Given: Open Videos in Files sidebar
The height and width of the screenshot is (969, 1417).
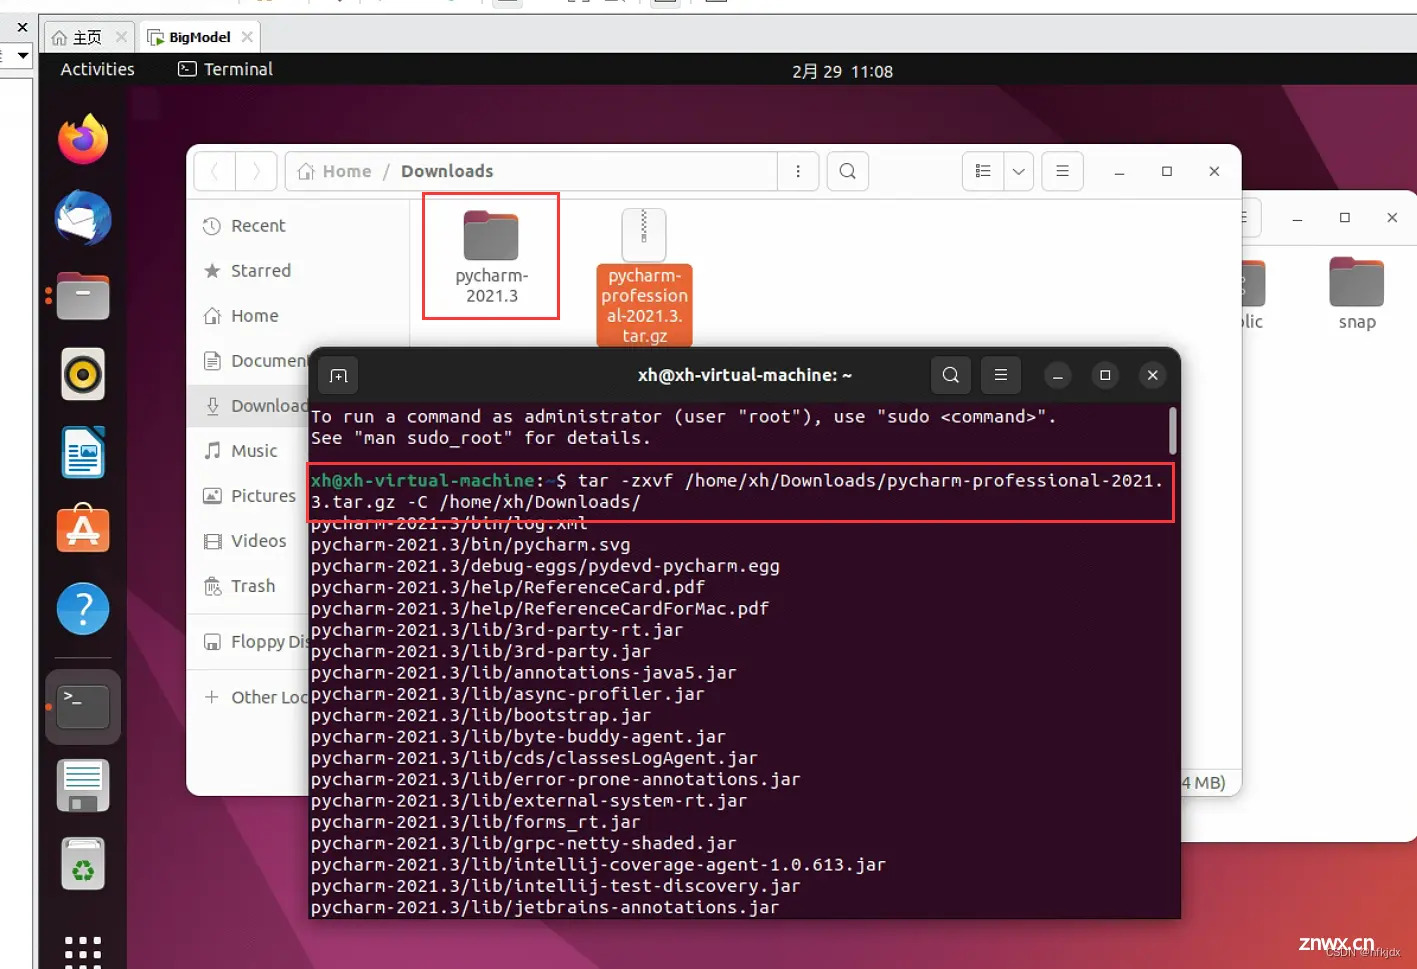Looking at the screenshot, I should pyautogui.click(x=246, y=541).
